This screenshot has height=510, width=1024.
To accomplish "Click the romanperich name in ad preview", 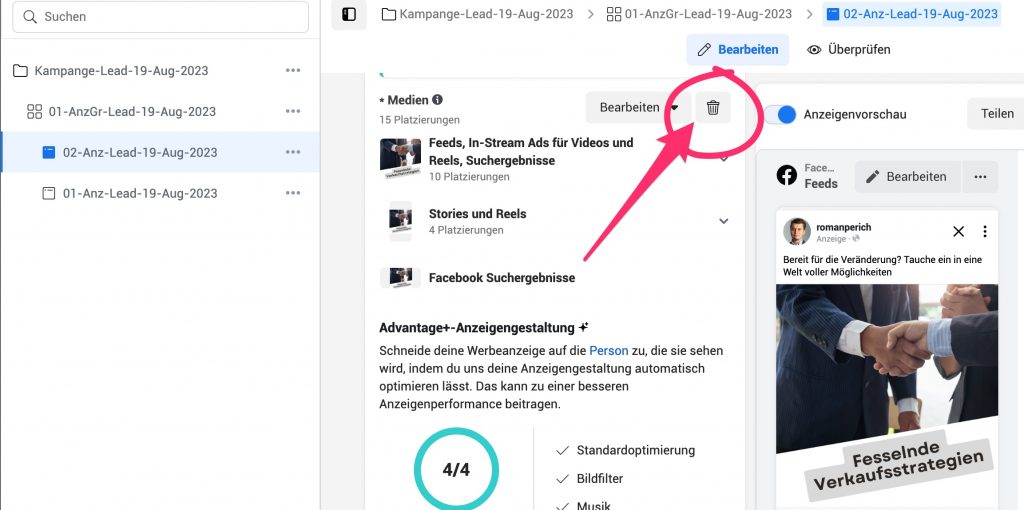I will pyautogui.click(x=844, y=227).
